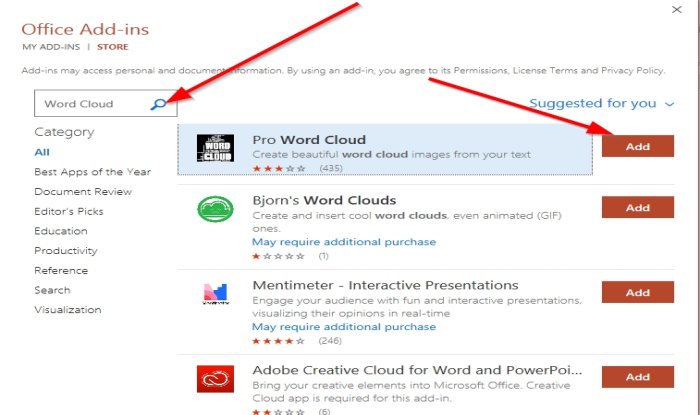The height and width of the screenshot is (415, 700).
Task: Select Best Apps of the Year category
Action: coord(92,172)
